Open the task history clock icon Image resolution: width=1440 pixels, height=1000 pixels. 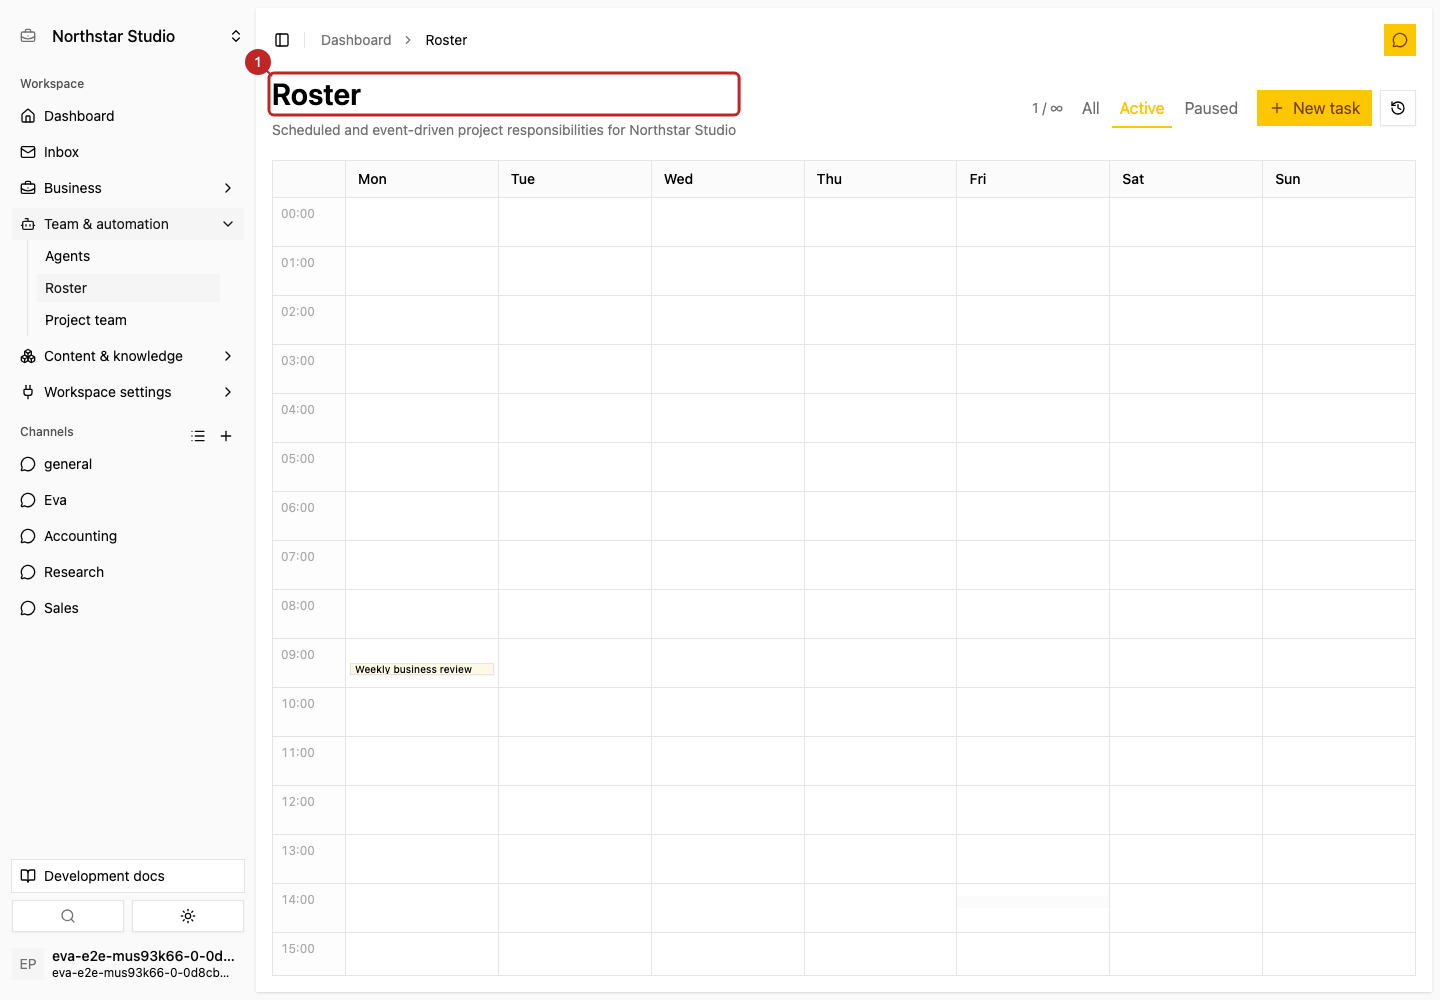[x=1398, y=108]
